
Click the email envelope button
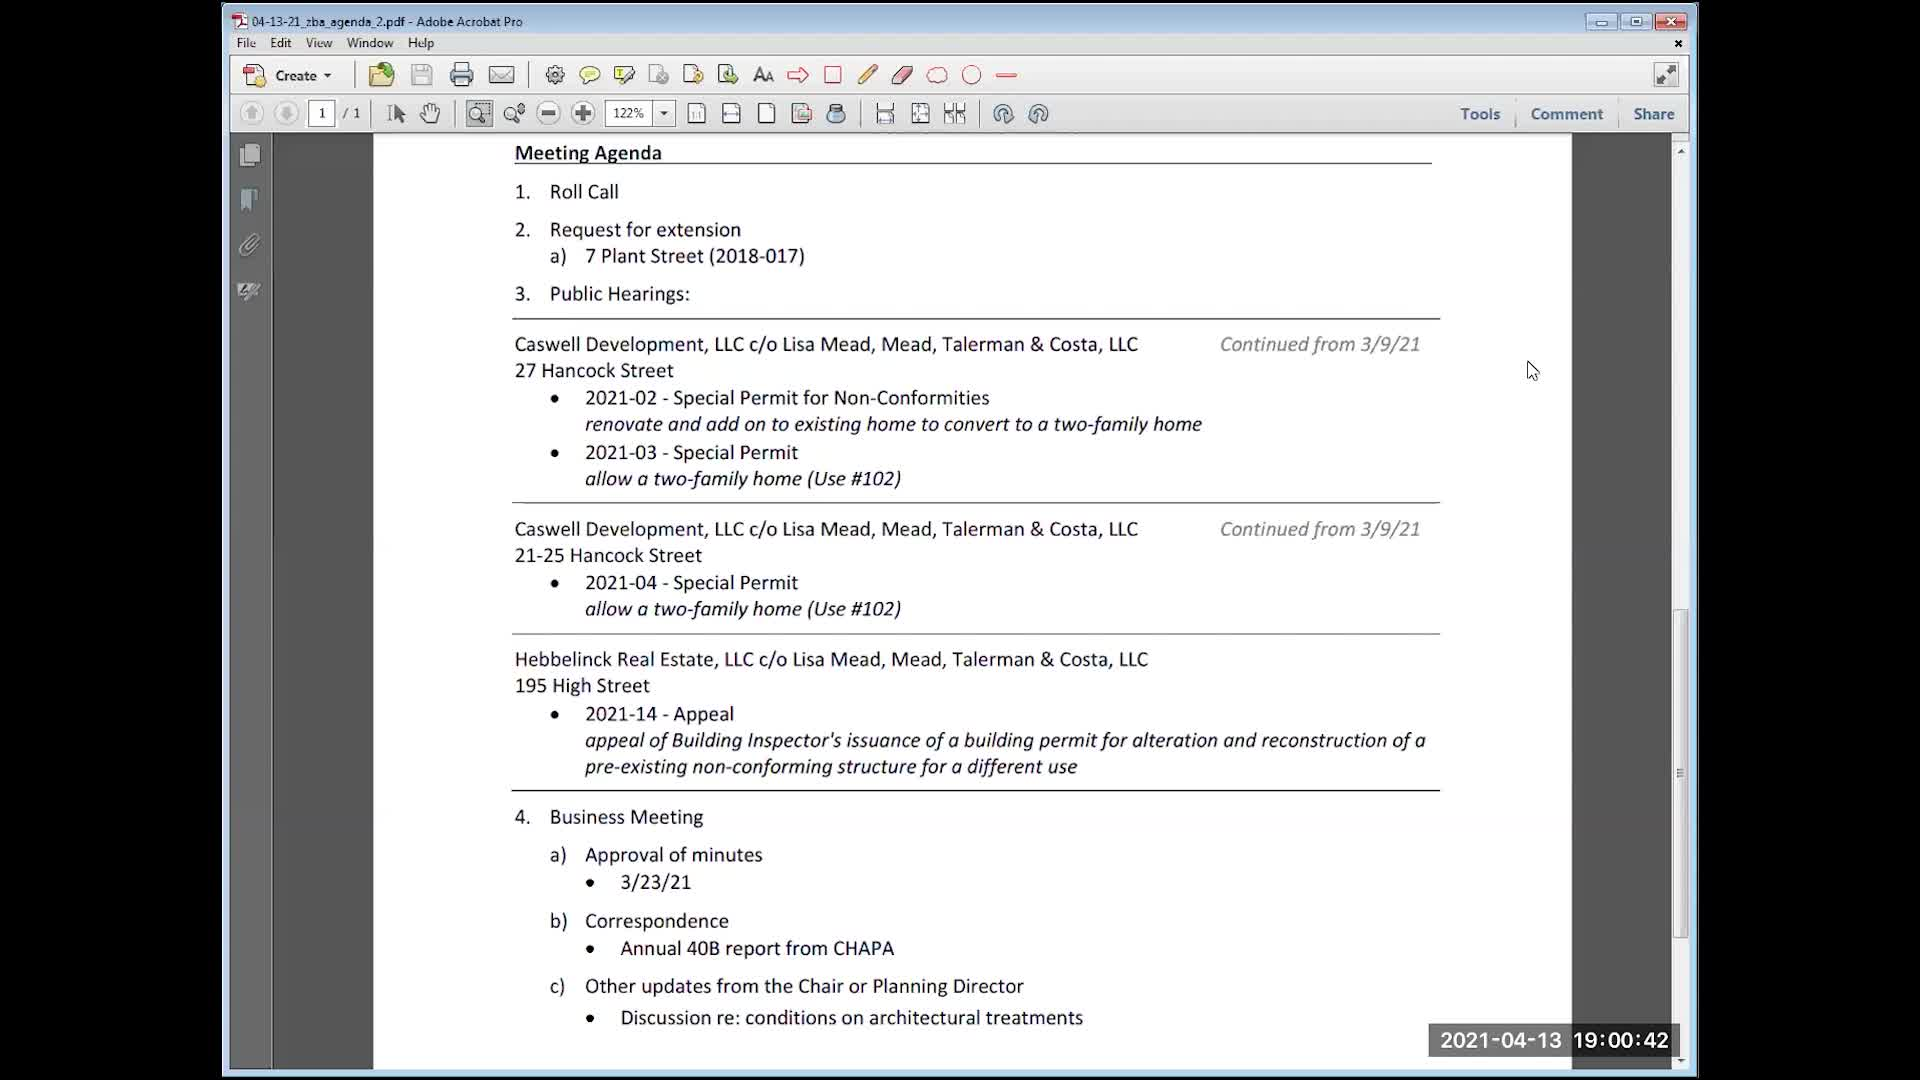point(501,75)
